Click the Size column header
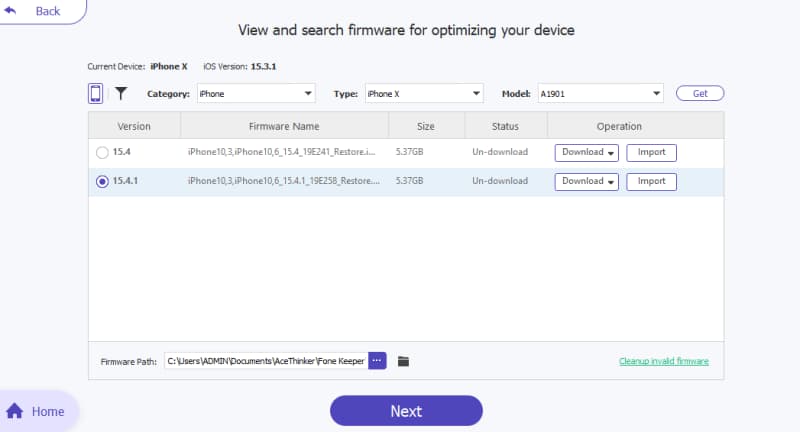The width and height of the screenshot is (800, 432). [426, 126]
